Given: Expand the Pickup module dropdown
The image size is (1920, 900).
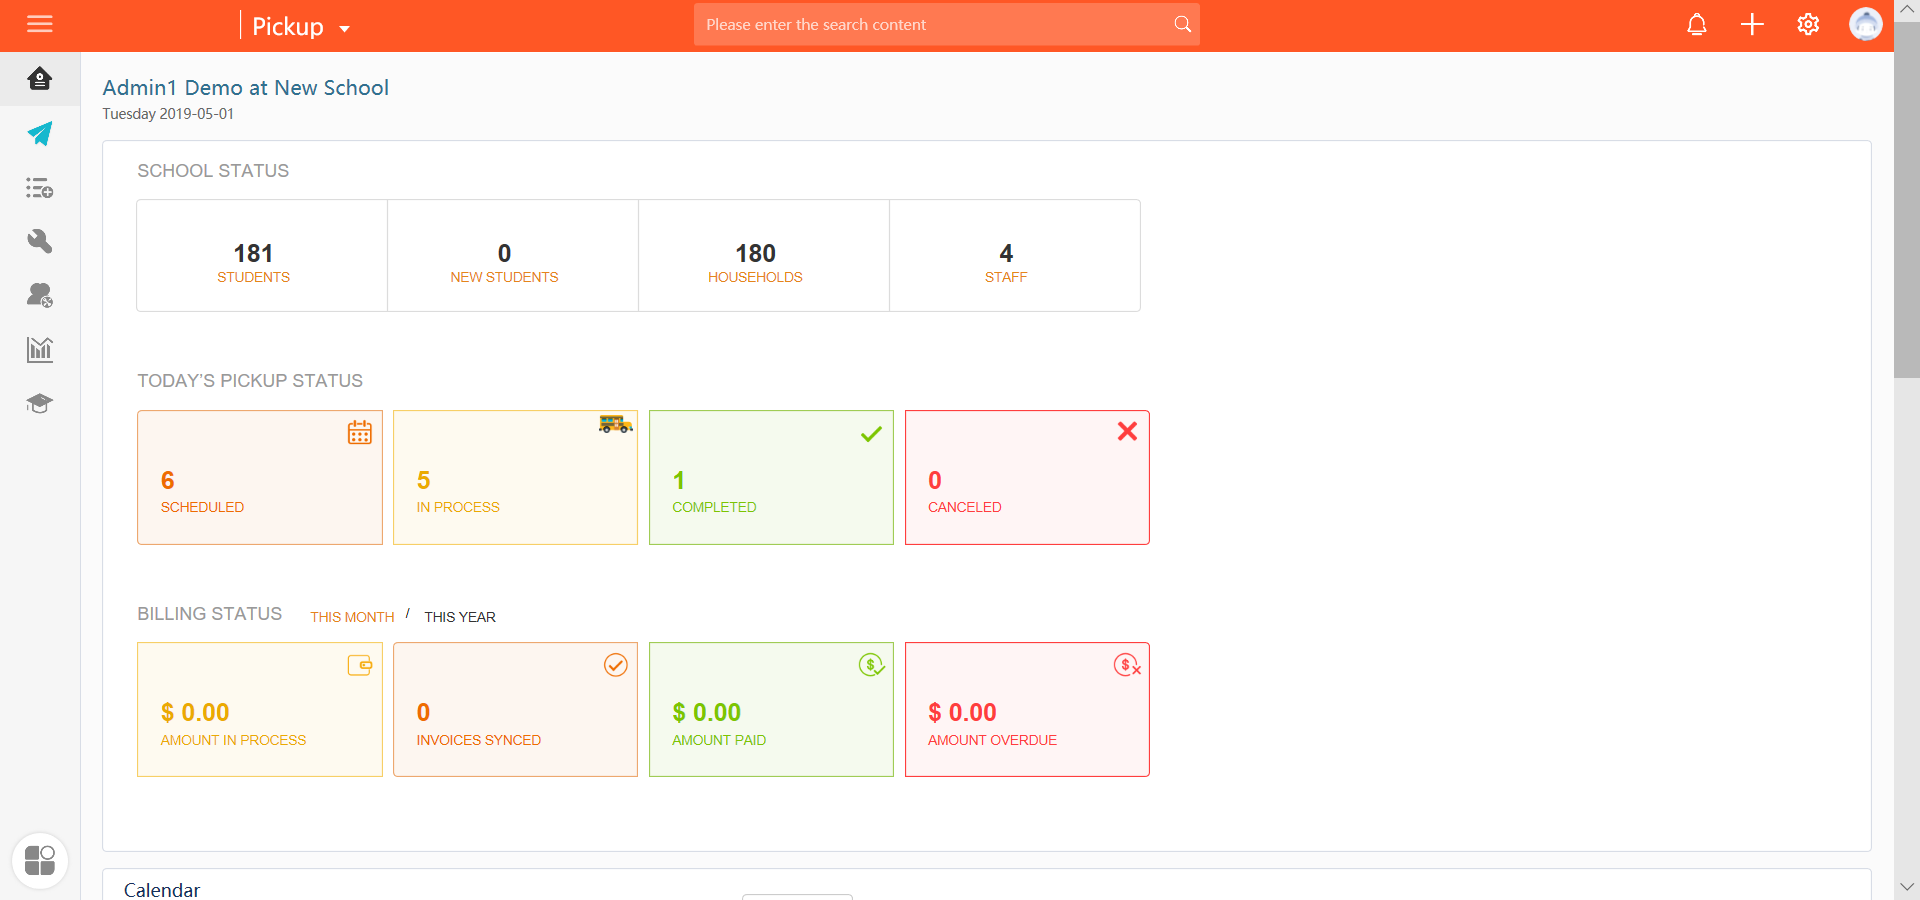Looking at the screenshot, I should pos(300,26).
